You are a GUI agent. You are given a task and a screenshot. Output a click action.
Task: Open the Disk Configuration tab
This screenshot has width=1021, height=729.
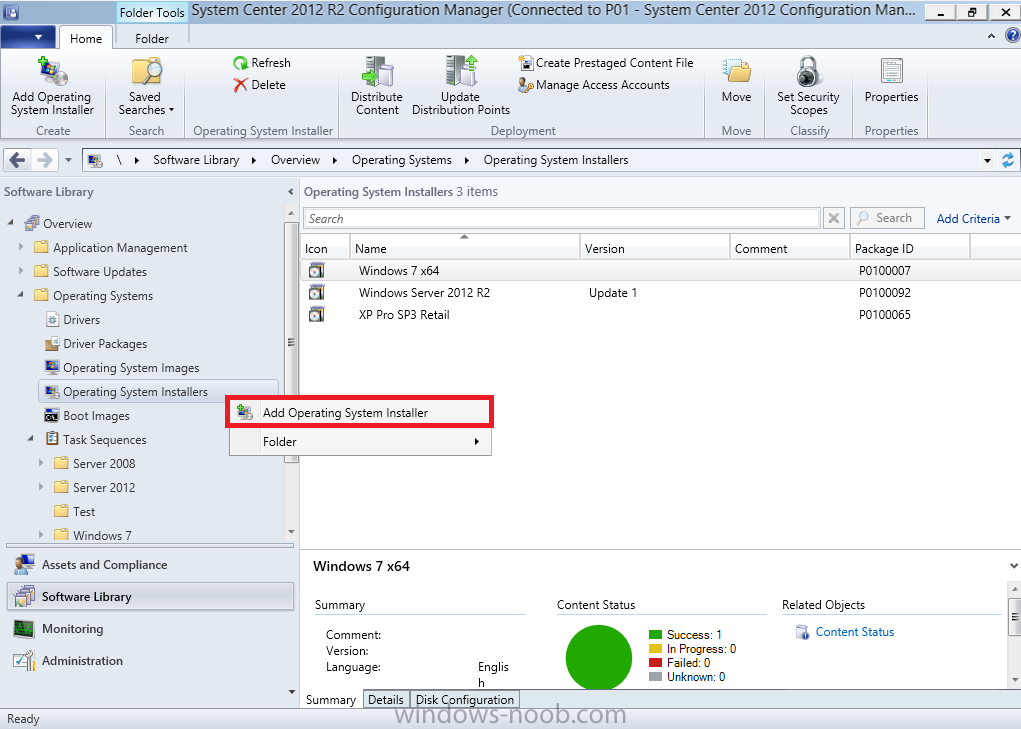click(465, 699)
